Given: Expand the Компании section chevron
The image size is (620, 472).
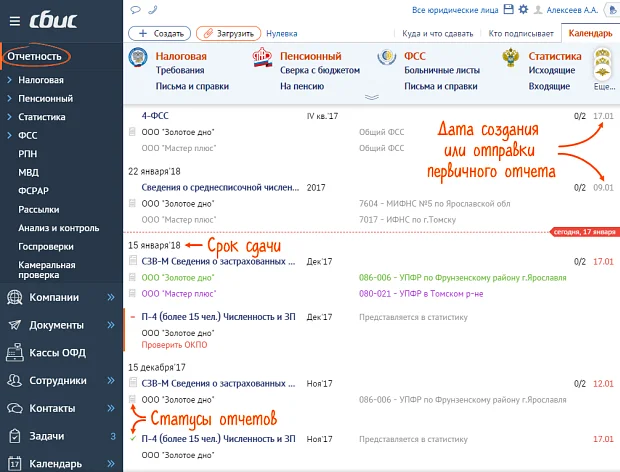Looking at the screenshot, I should coord(111,297).
